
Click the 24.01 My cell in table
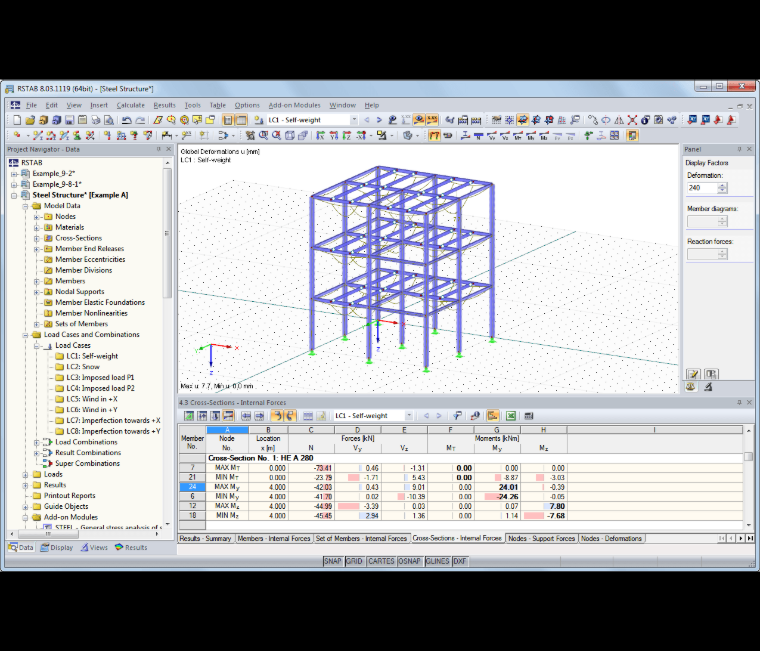497,487
